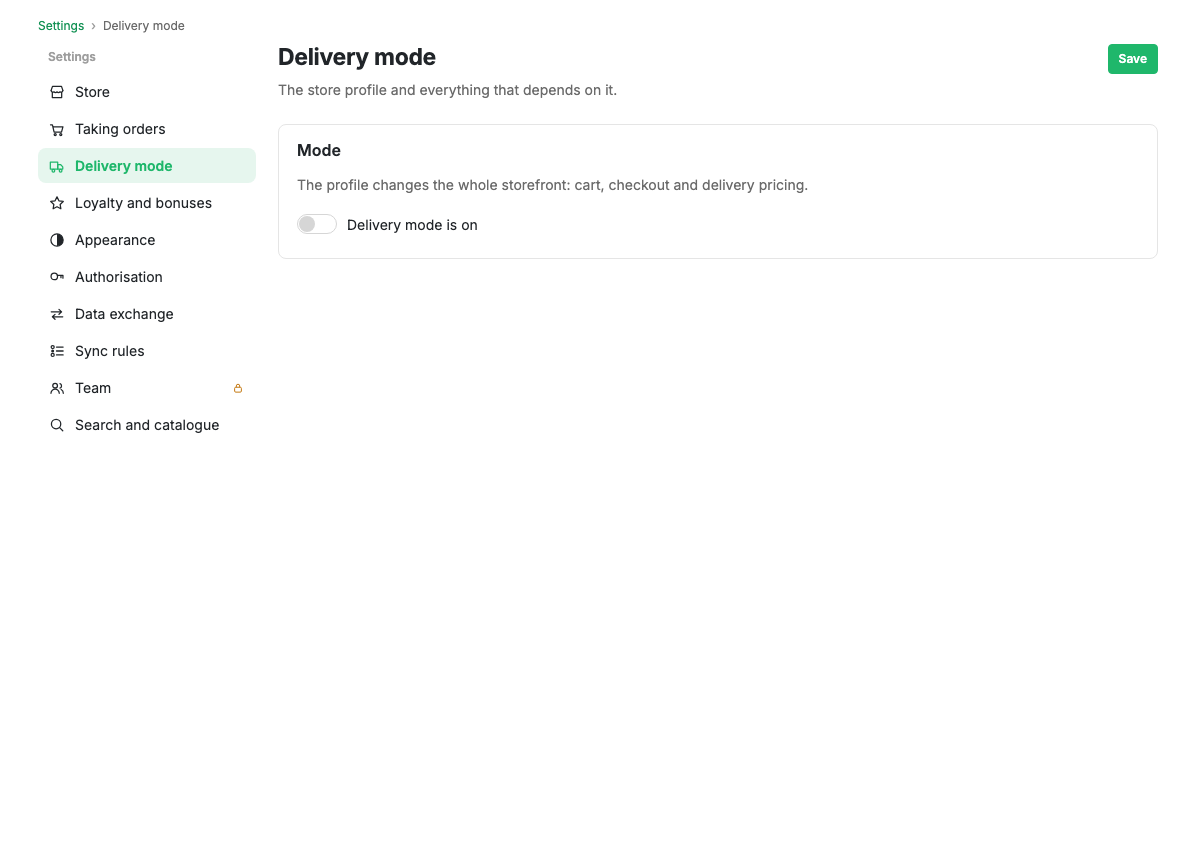Click the Mode card heading
The width and height of the screenshot is (1196, 848).
click(319, 150)
